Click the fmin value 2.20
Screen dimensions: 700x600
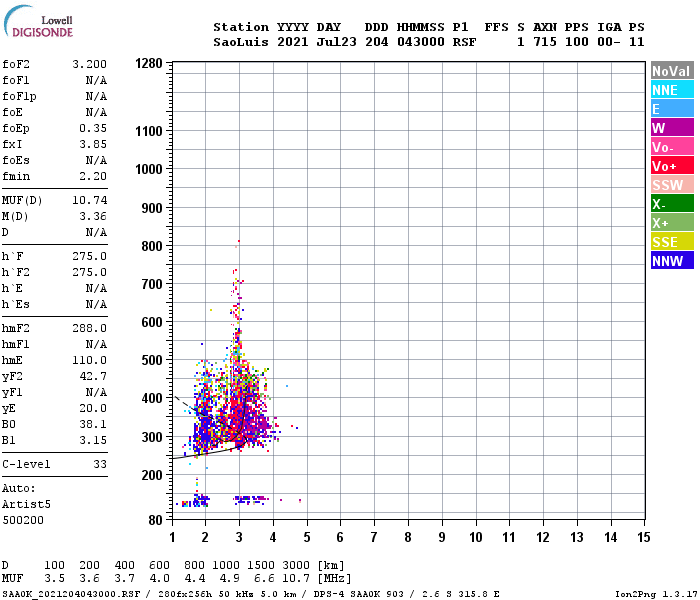(93, 176)
